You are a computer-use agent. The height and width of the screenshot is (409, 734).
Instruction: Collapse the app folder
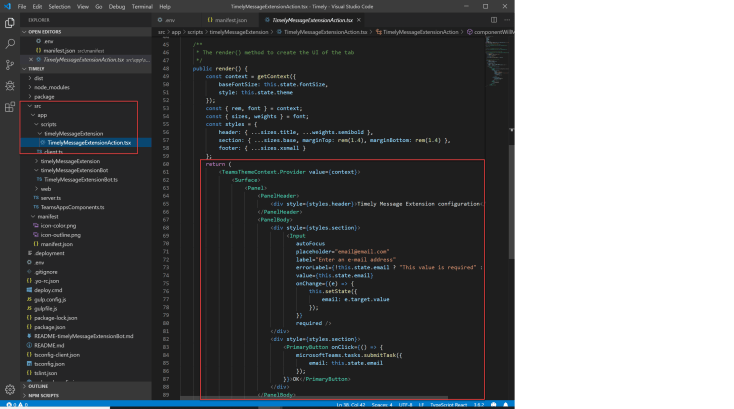click(42, 115)
